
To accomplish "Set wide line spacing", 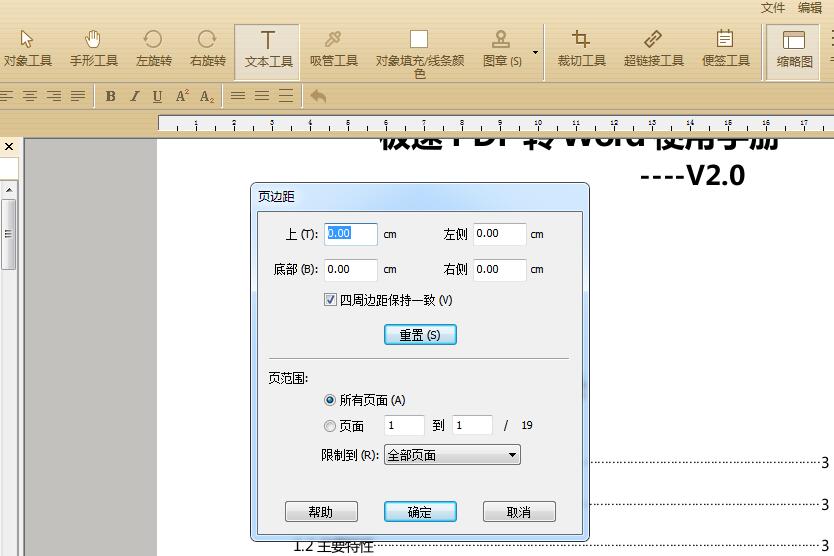I will 286,96.
